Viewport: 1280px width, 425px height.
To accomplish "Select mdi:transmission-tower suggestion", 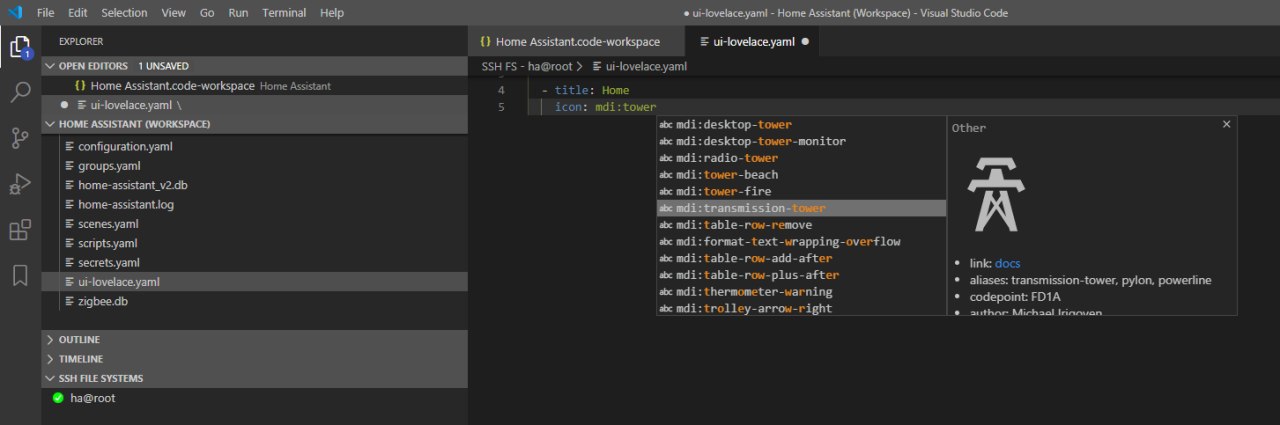I will click(x=750, y=208).
